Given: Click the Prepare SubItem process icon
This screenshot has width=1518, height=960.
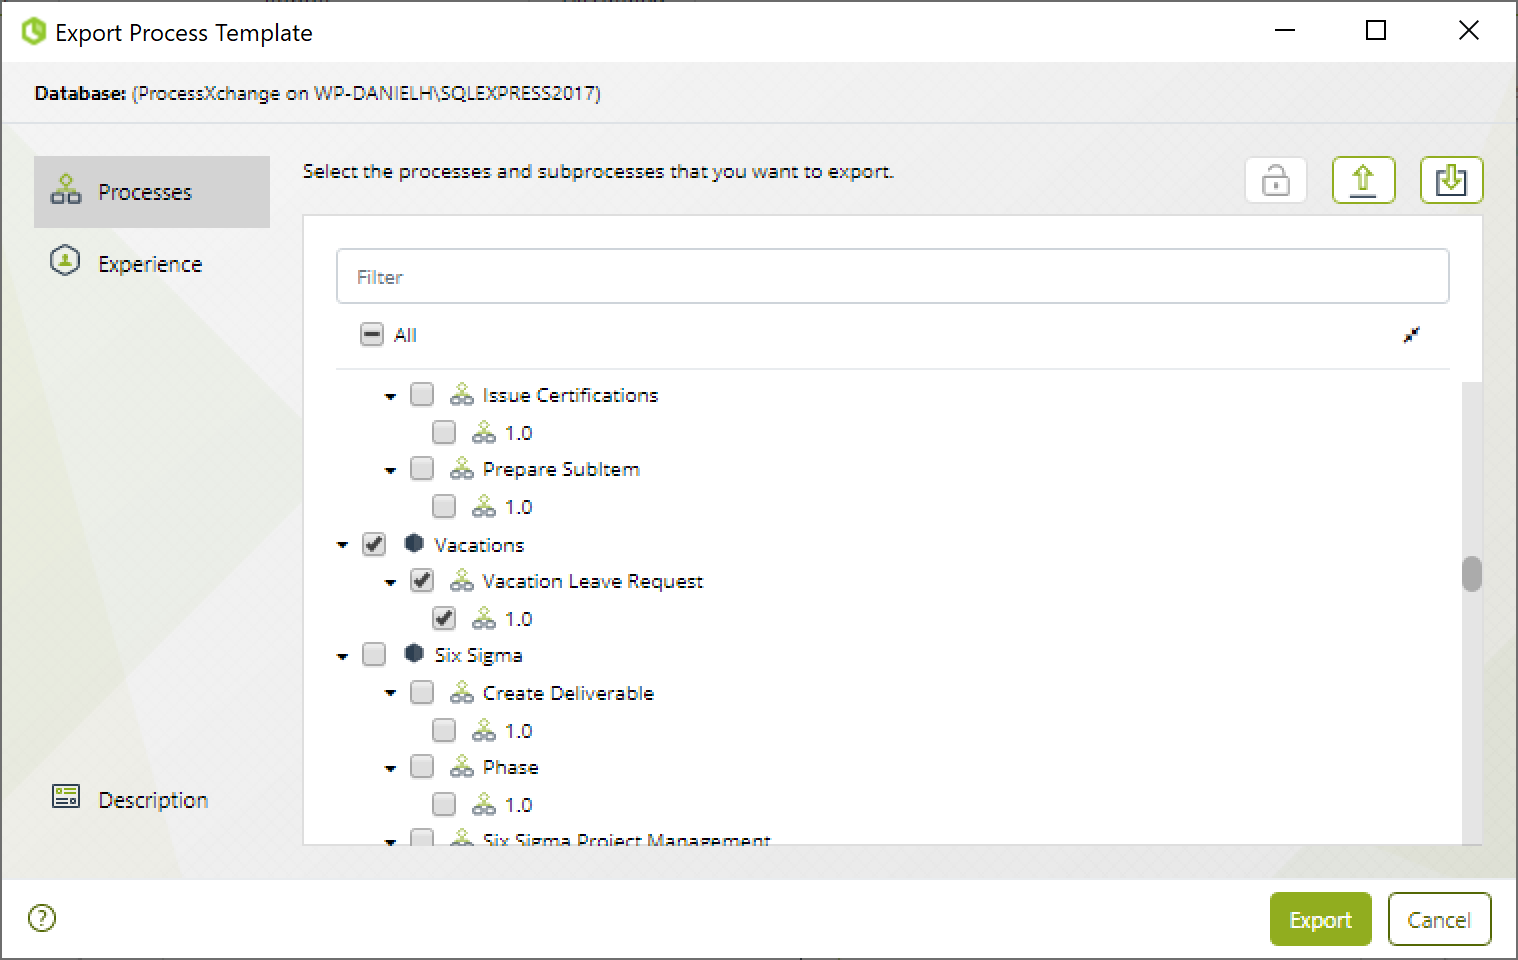Looking at the screenshot, I should pos(461,469).
